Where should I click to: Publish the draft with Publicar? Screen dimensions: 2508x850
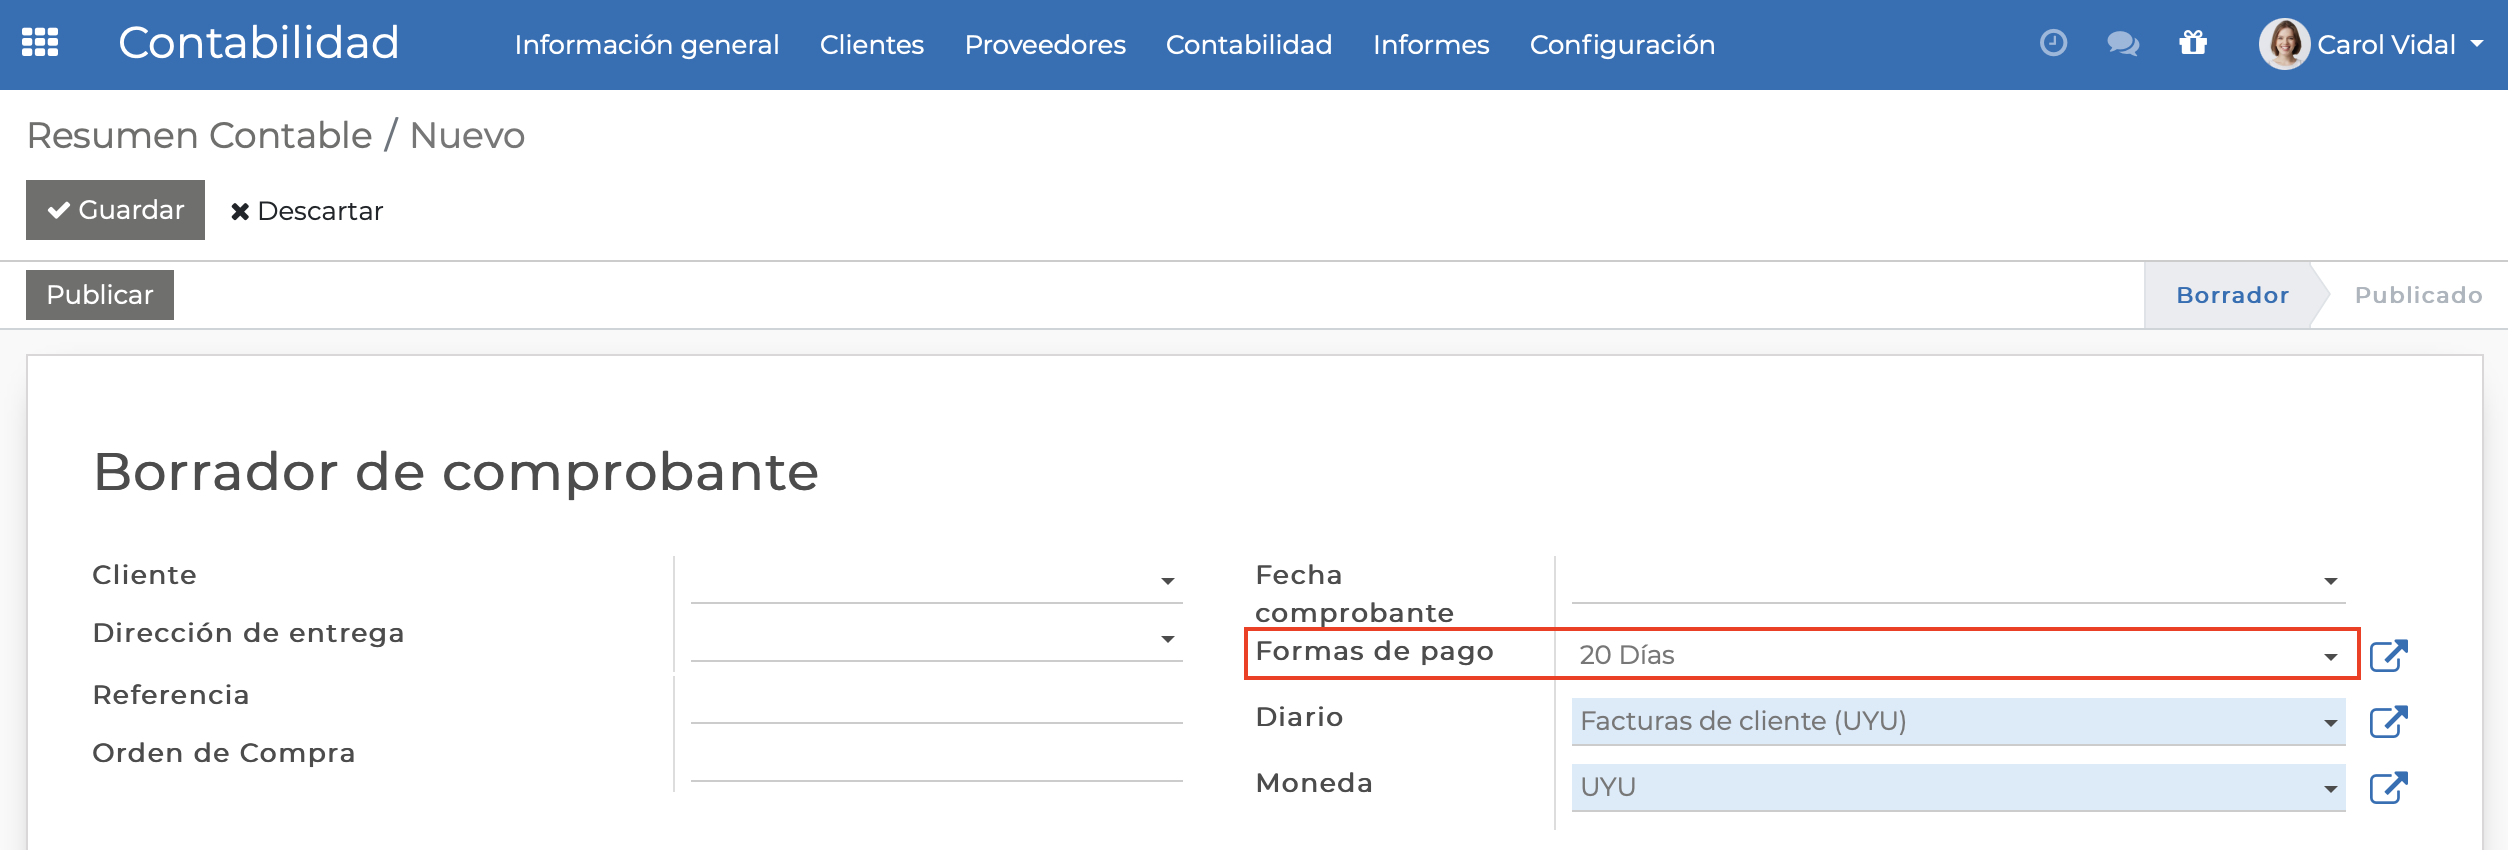click(99, 294)
